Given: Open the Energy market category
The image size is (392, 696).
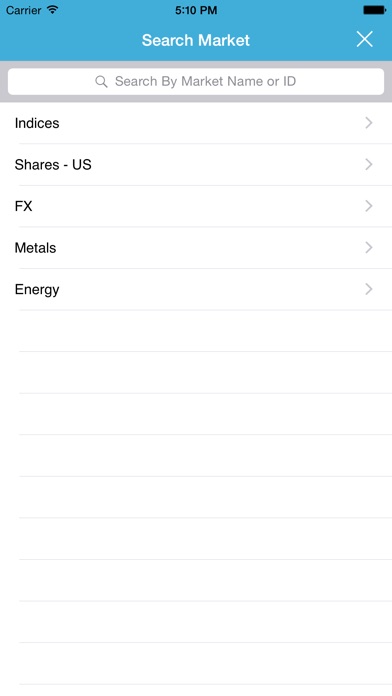Looking at the screenshot, I should (x=196, y=289).
